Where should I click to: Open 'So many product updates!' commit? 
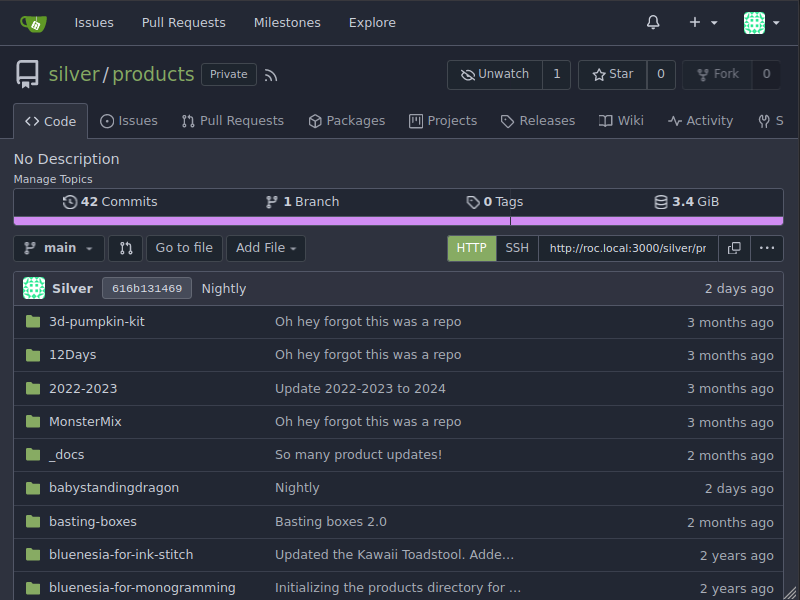(359, 455)
